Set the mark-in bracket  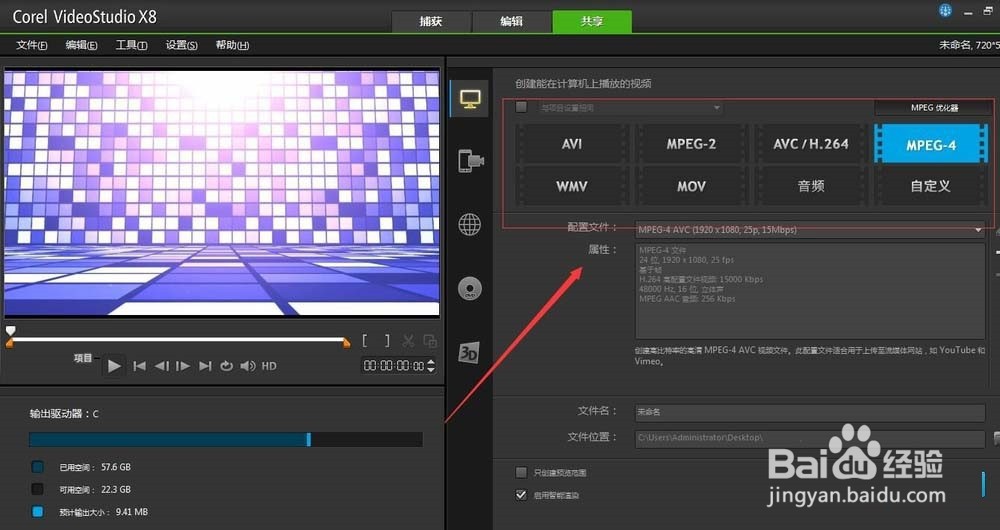365,341
